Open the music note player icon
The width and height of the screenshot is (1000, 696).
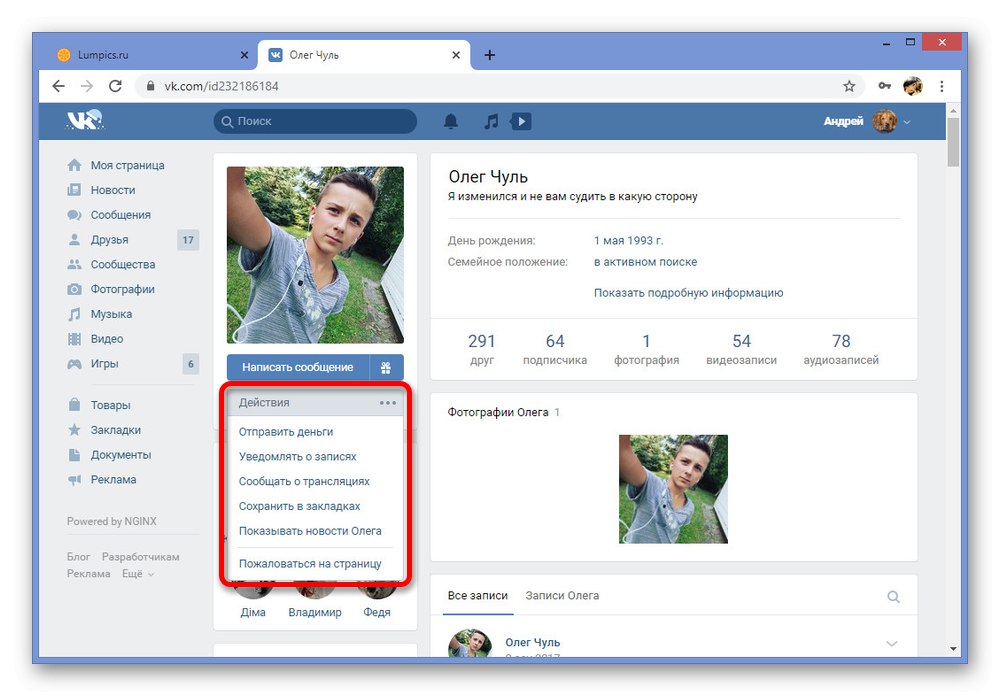(x=490, y=121)
